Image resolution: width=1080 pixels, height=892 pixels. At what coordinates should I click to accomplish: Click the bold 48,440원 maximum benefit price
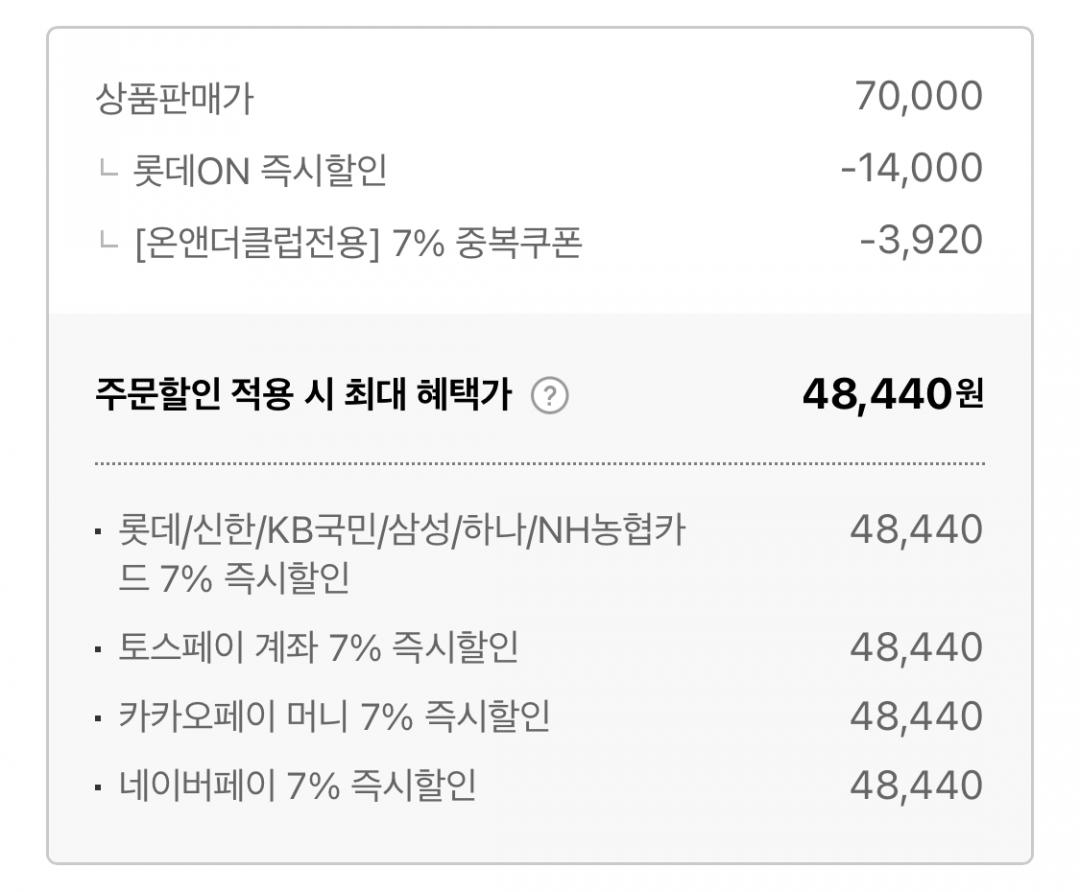point(892,395)
